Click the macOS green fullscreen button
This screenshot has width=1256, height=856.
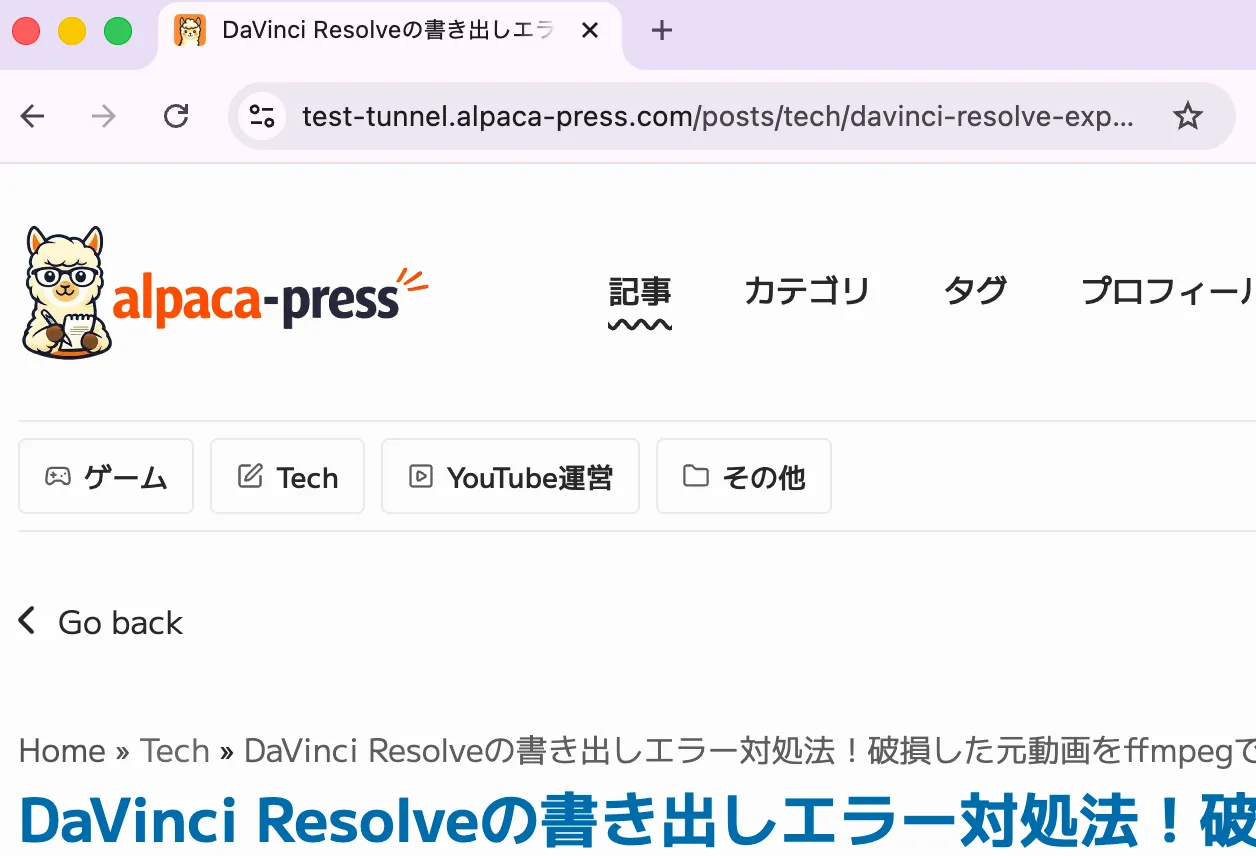click(x=118, y=32)
